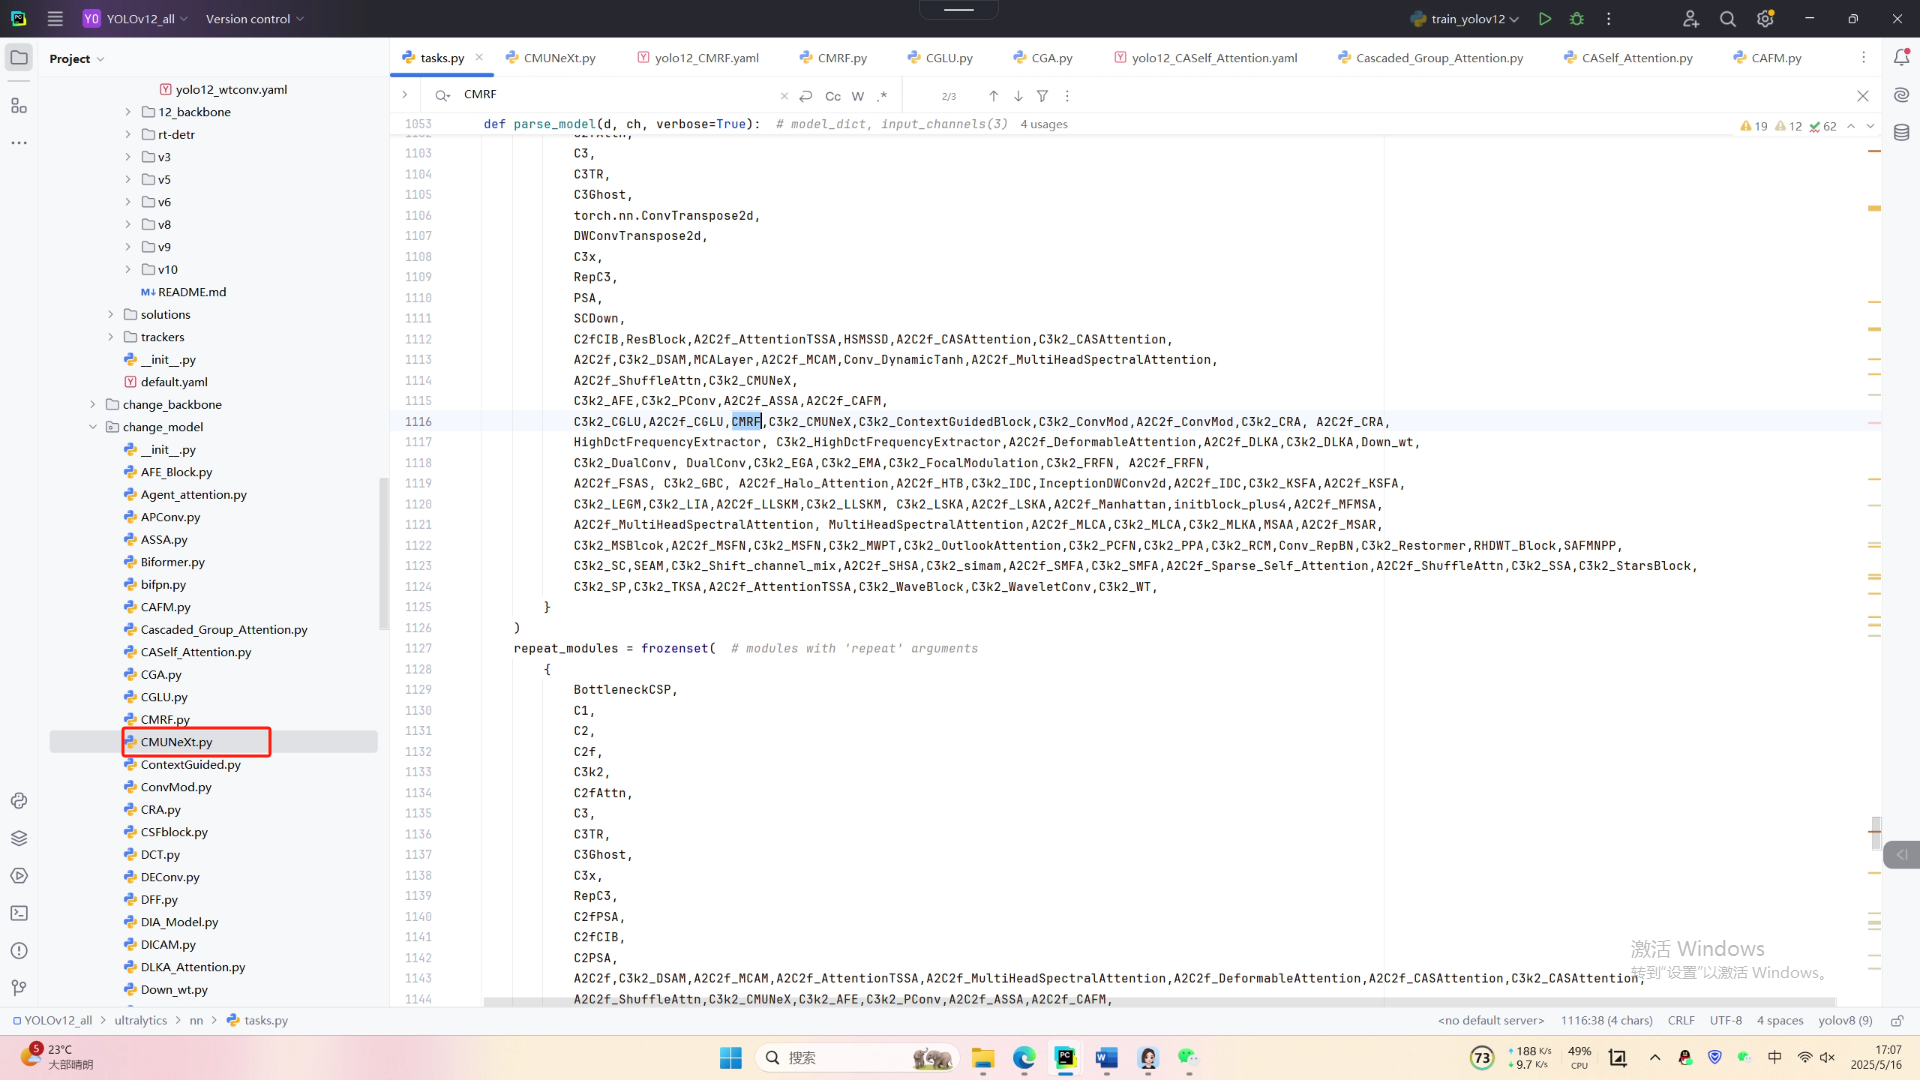1920x1080 pixels.
Task: Open the Database tool window icon
Action: [1901, 132]
